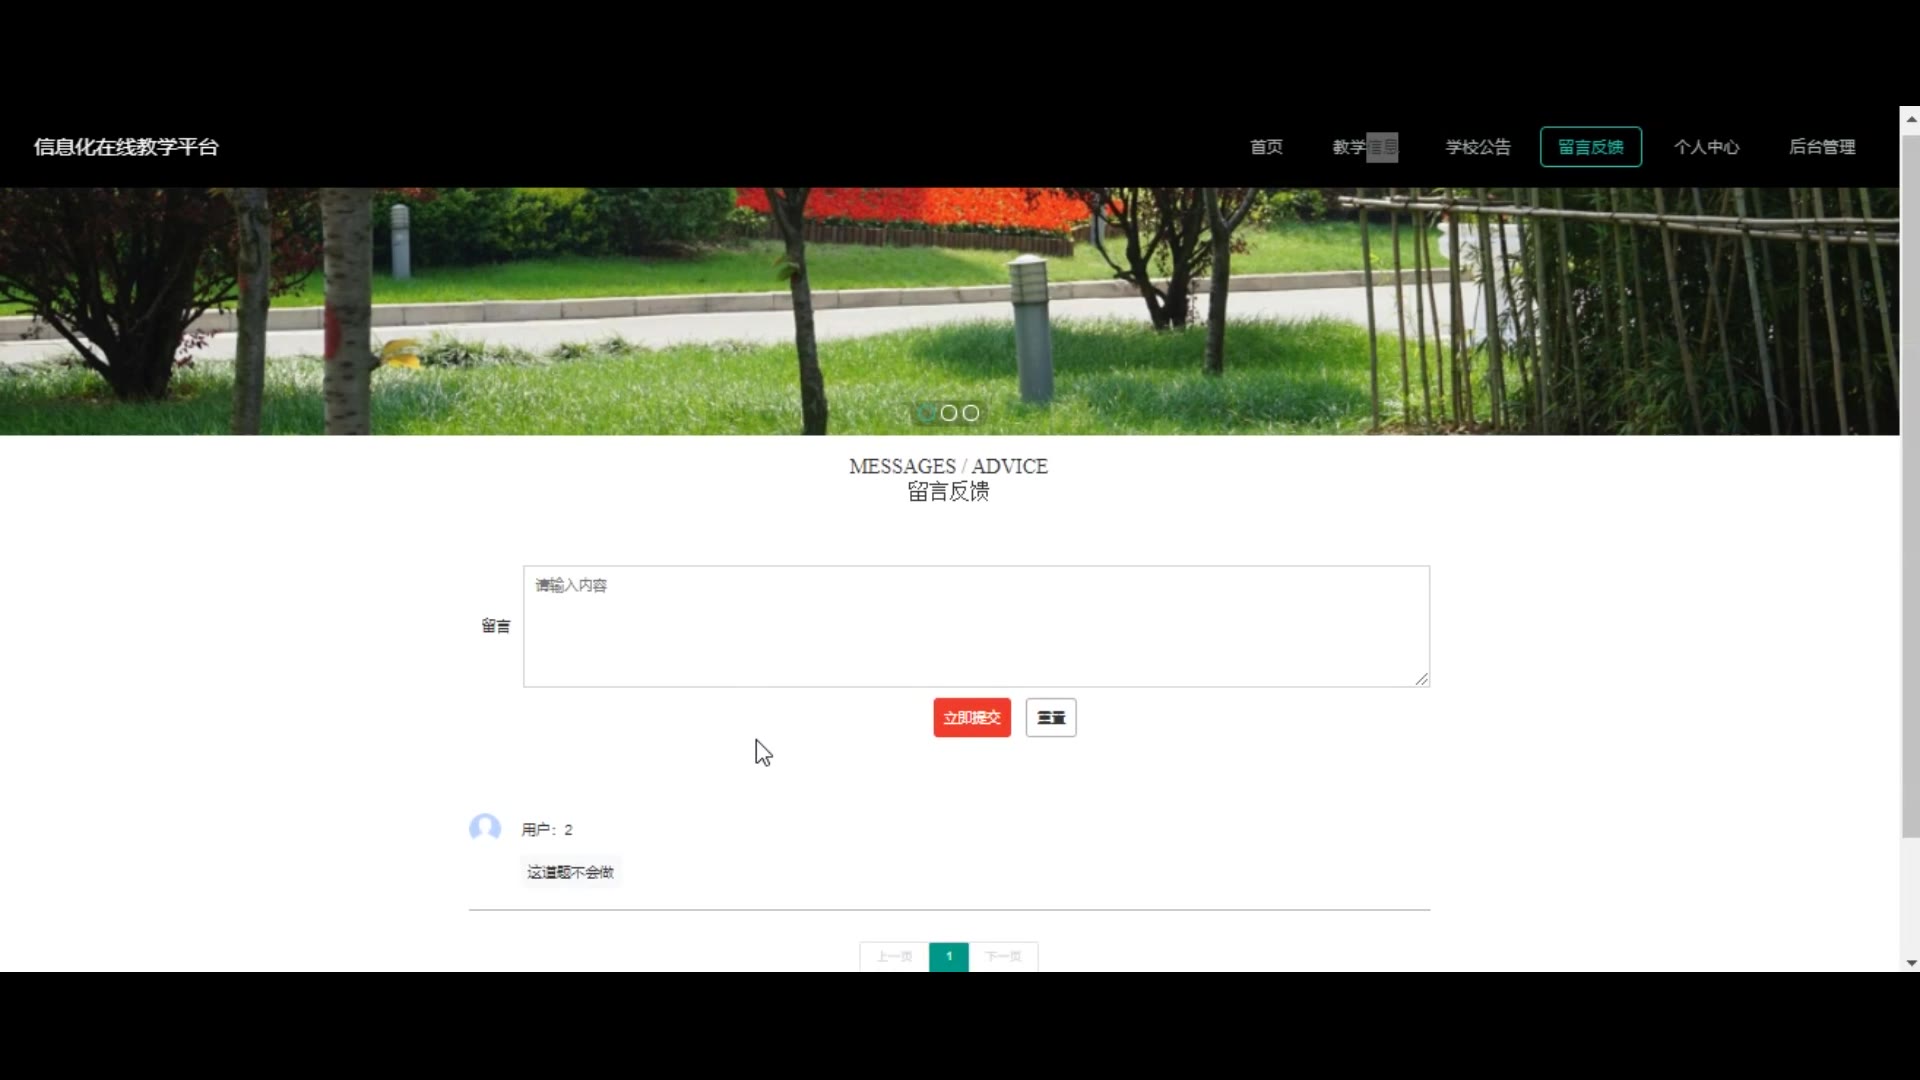
Task: Select the first carousel indicator dot
Action: [927, 413]
